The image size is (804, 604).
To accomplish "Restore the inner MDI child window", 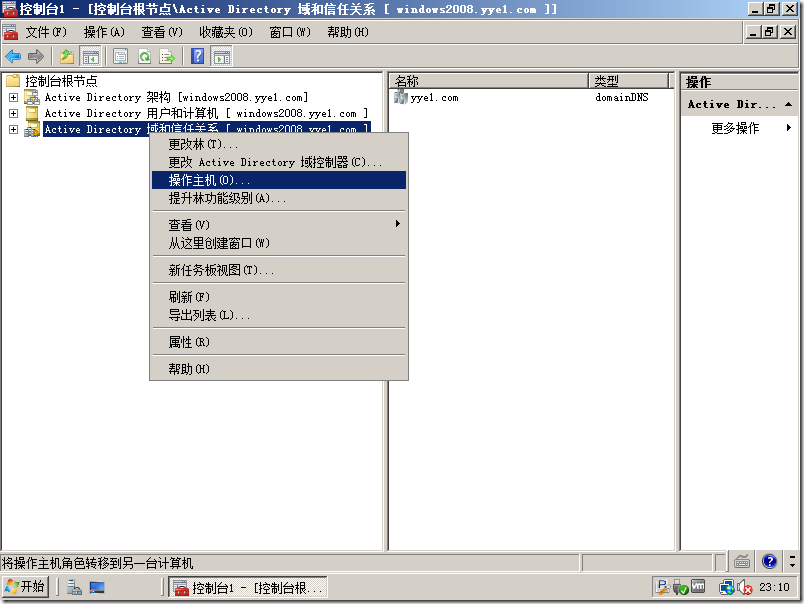I will point(769,32).
